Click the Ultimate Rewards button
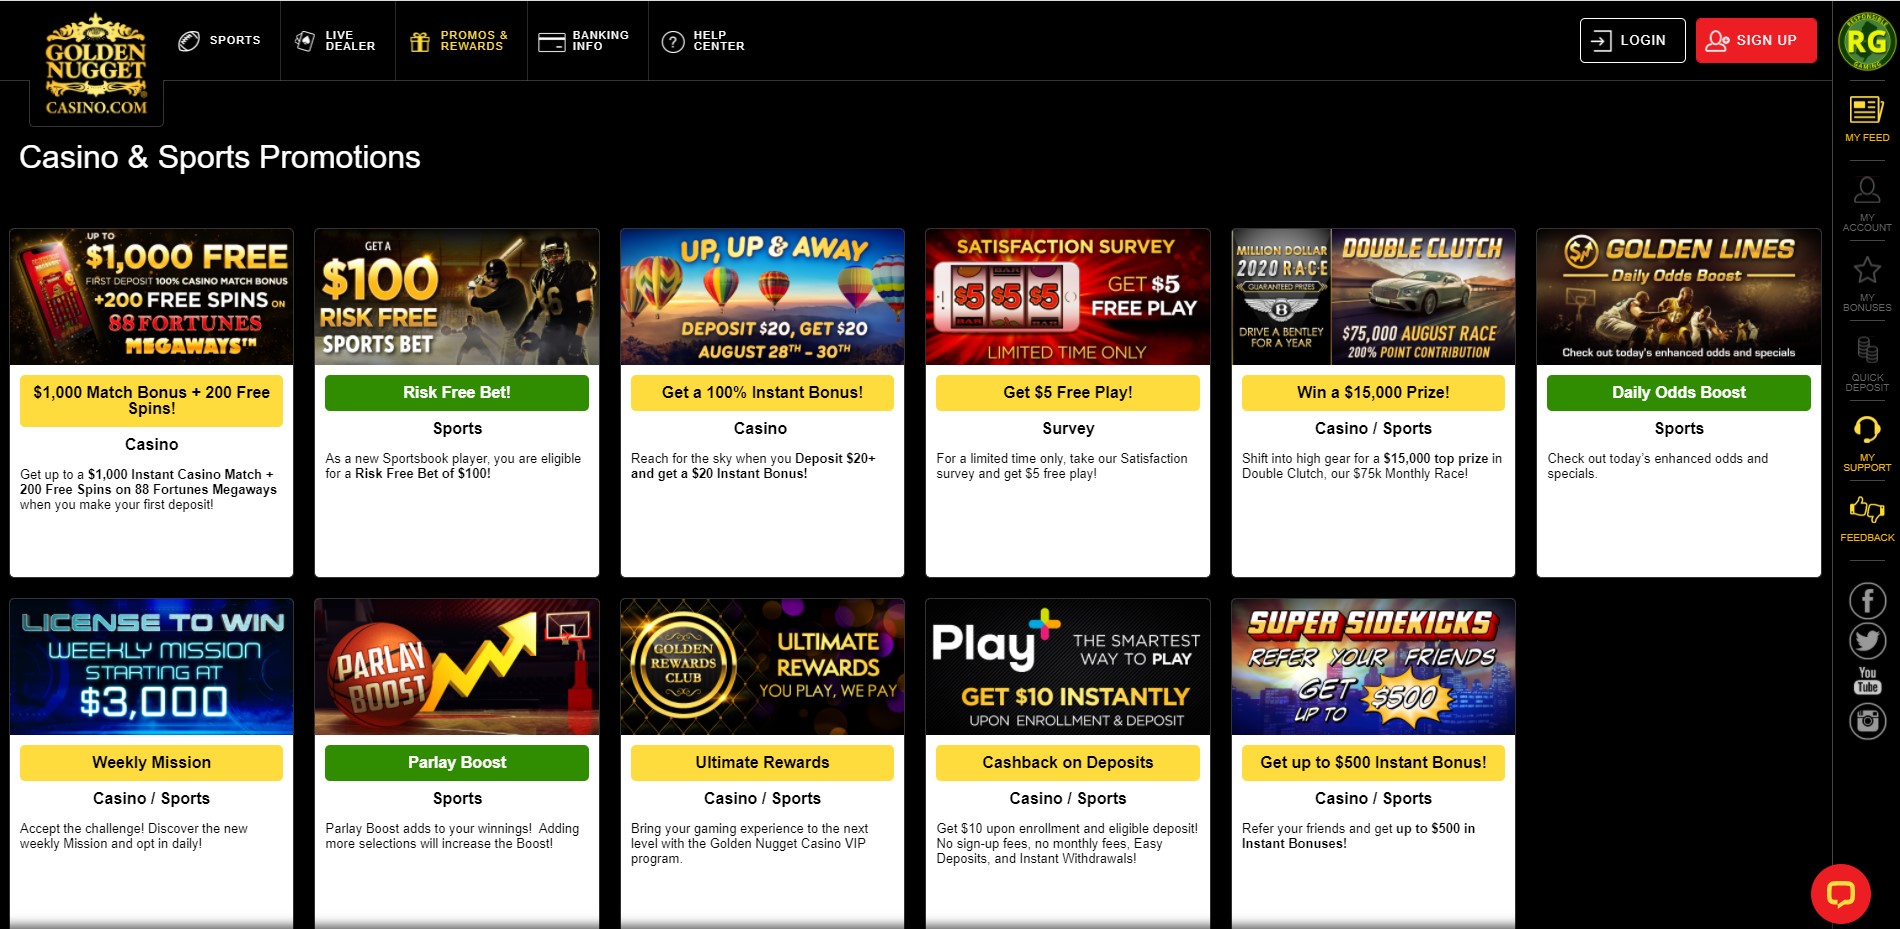 pos(762,762)
